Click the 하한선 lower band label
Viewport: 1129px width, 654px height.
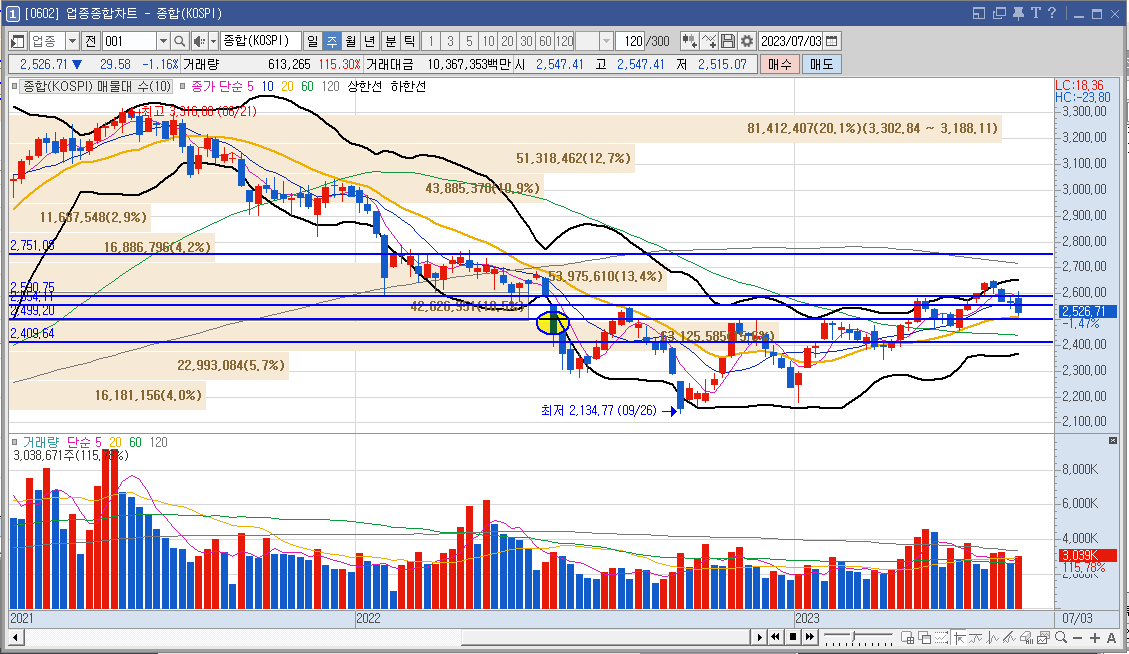pos(408,86)
